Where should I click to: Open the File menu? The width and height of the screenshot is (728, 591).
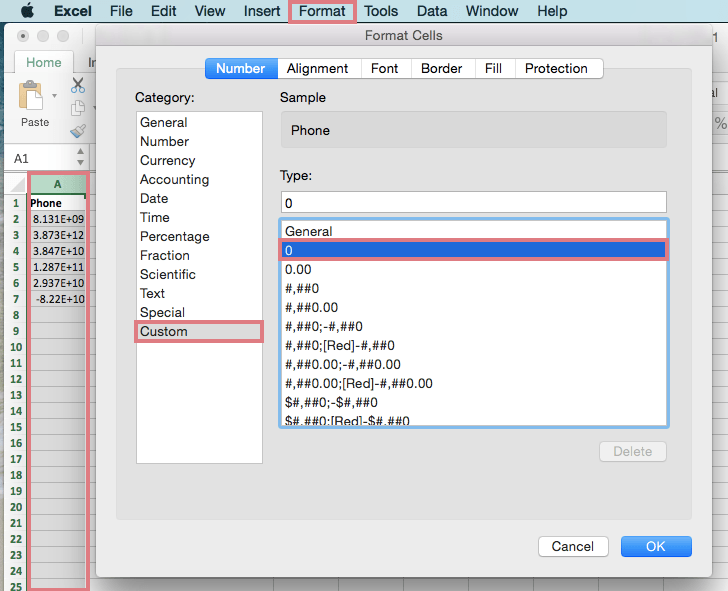(121, 11)
